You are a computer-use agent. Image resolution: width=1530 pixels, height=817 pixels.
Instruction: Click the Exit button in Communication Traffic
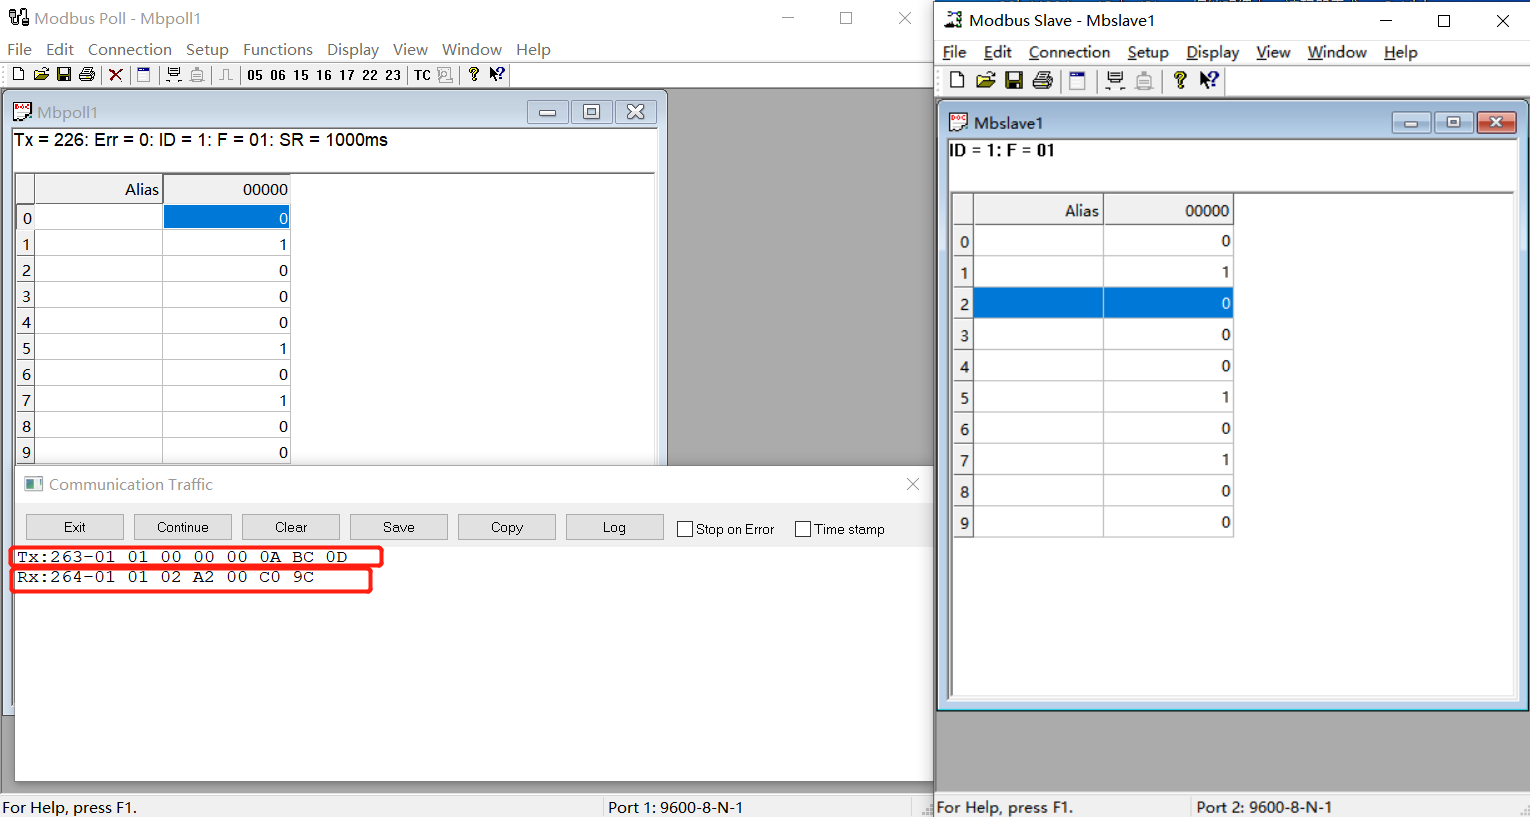click(x=75, y=527)
